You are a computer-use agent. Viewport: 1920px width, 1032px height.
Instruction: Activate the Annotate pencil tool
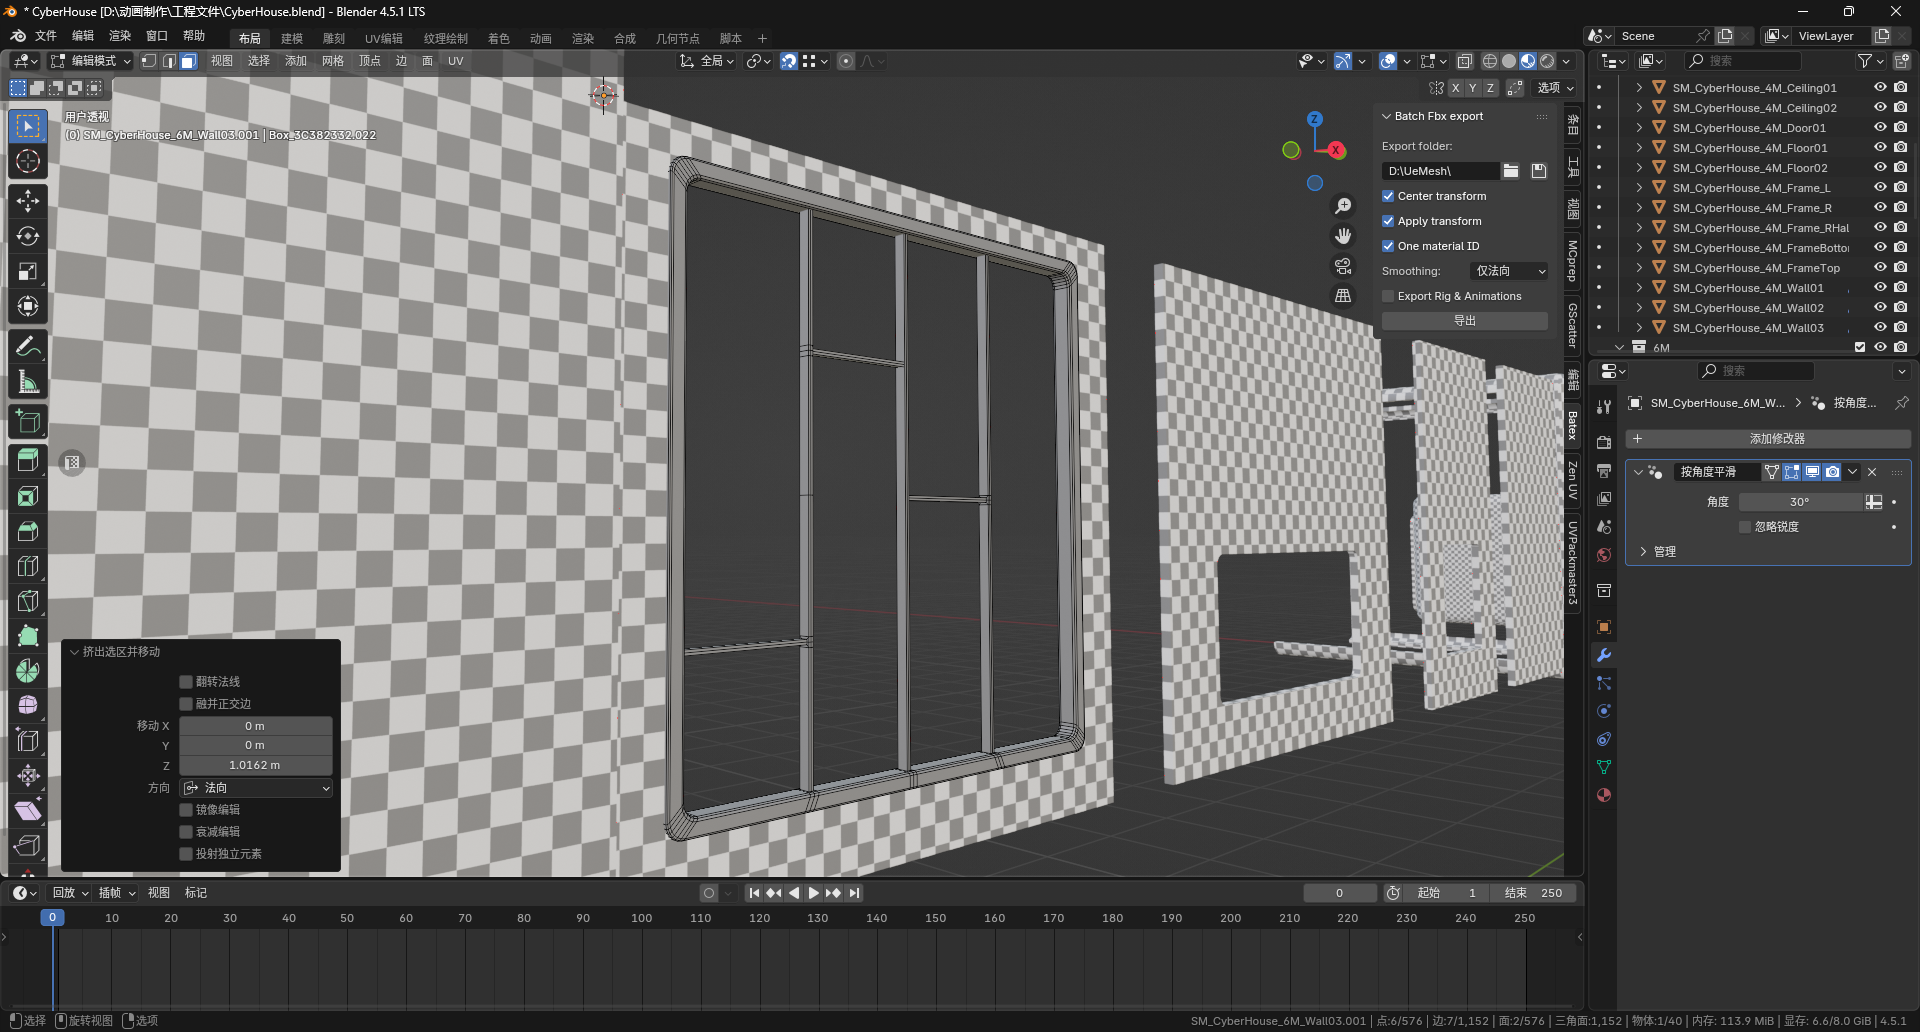coord(28,347)
